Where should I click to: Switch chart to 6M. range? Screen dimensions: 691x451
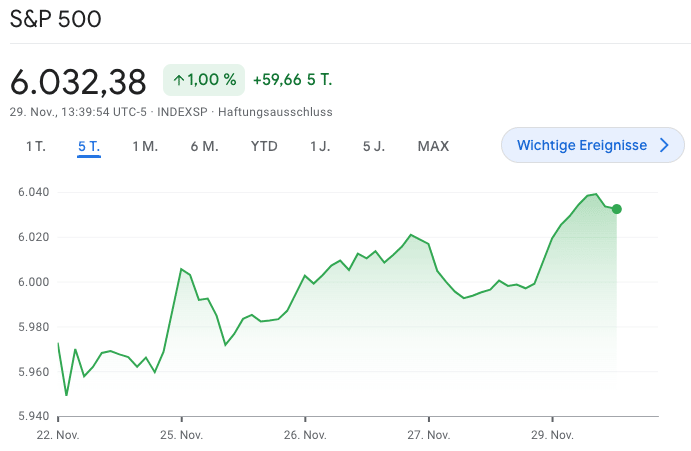(x=204, y=146)
